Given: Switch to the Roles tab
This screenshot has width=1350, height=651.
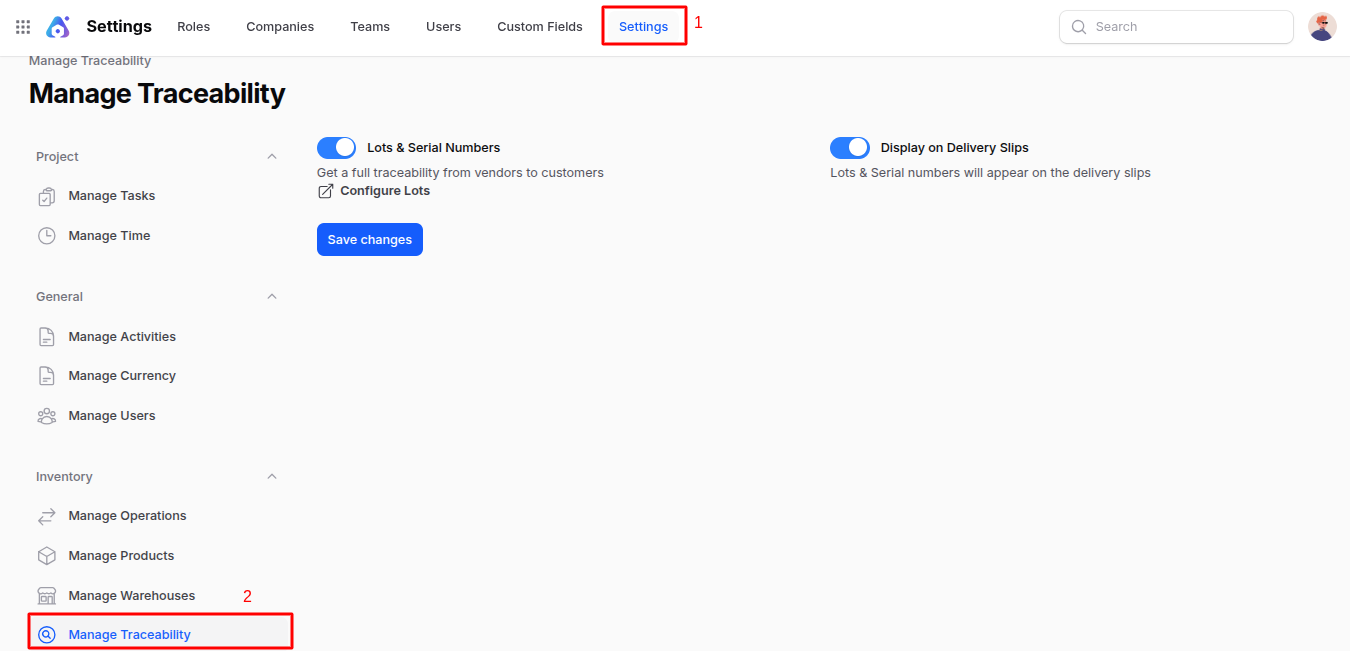Looking at the screenshot, I should pos(194,27).
